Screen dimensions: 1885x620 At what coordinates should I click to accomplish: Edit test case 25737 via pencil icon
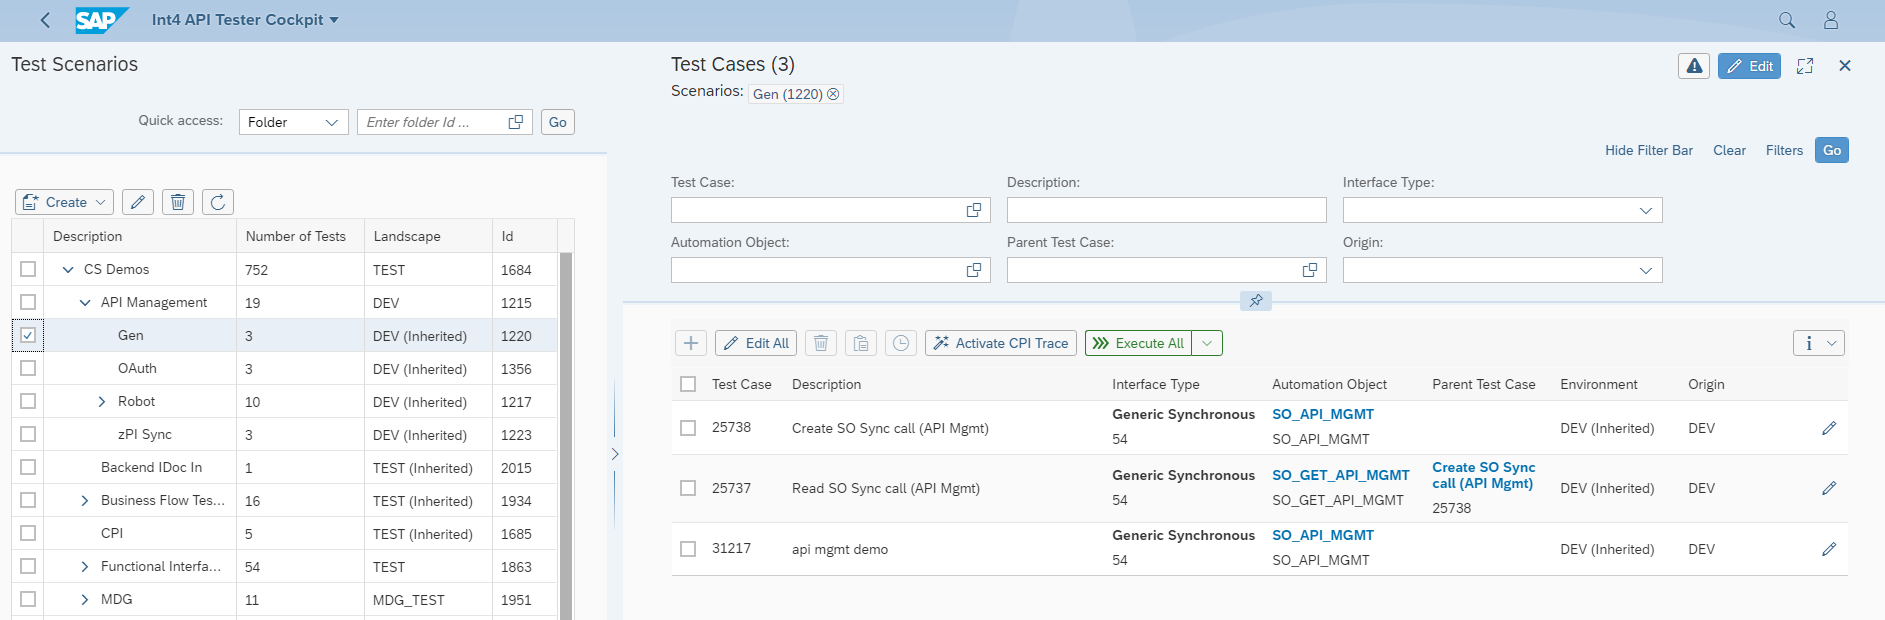[x=1829, y=488]
